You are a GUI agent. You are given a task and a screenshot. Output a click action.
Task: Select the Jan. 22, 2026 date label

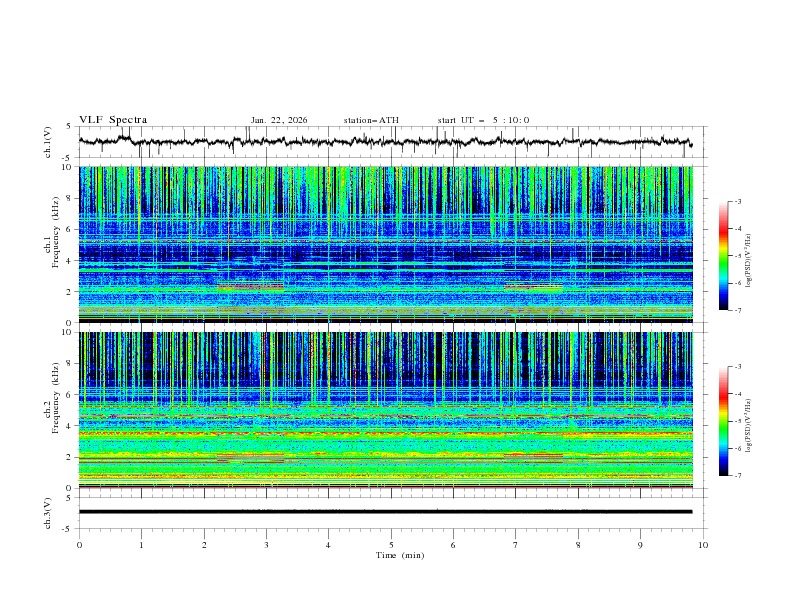pos(279,120)
